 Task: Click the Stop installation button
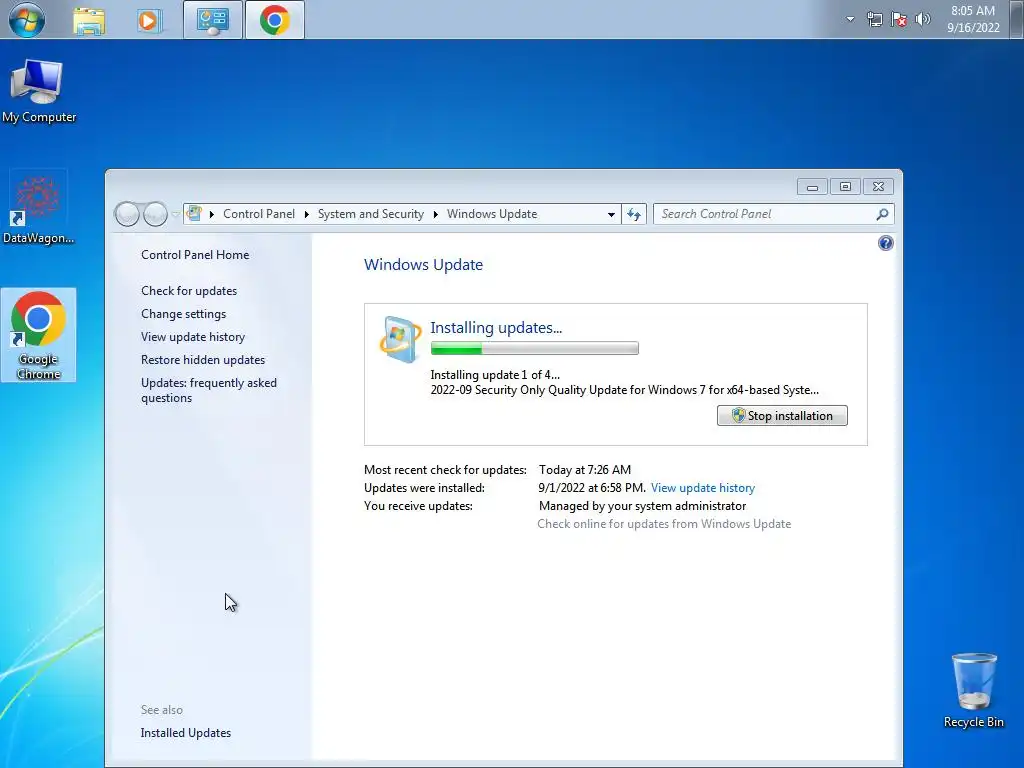pyautogui.click(x=782, y=416)
